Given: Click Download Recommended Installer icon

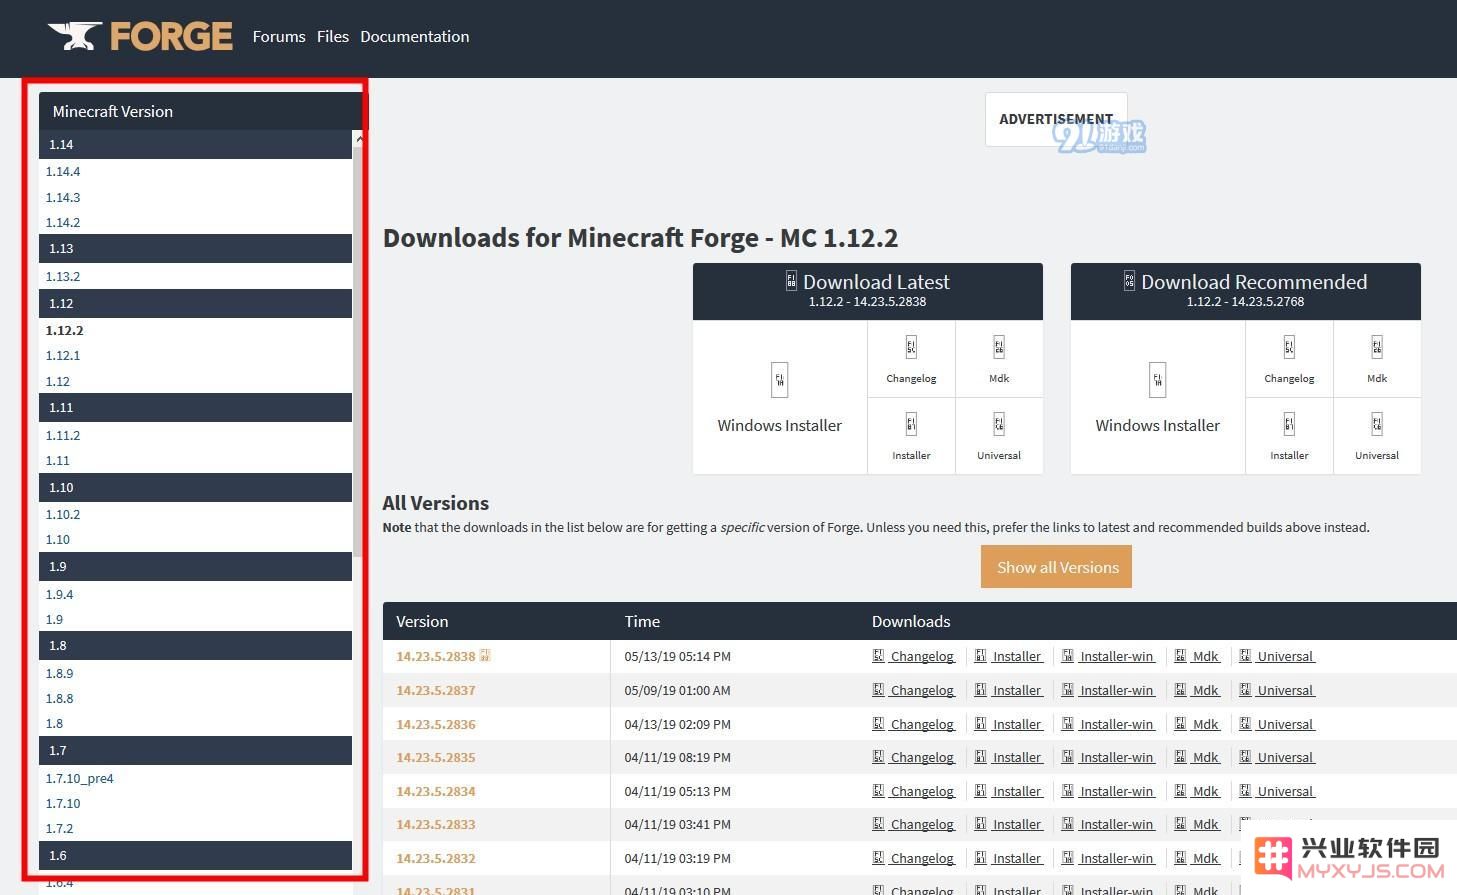Looking at the screenshot, I should [x=1289, y=424].
